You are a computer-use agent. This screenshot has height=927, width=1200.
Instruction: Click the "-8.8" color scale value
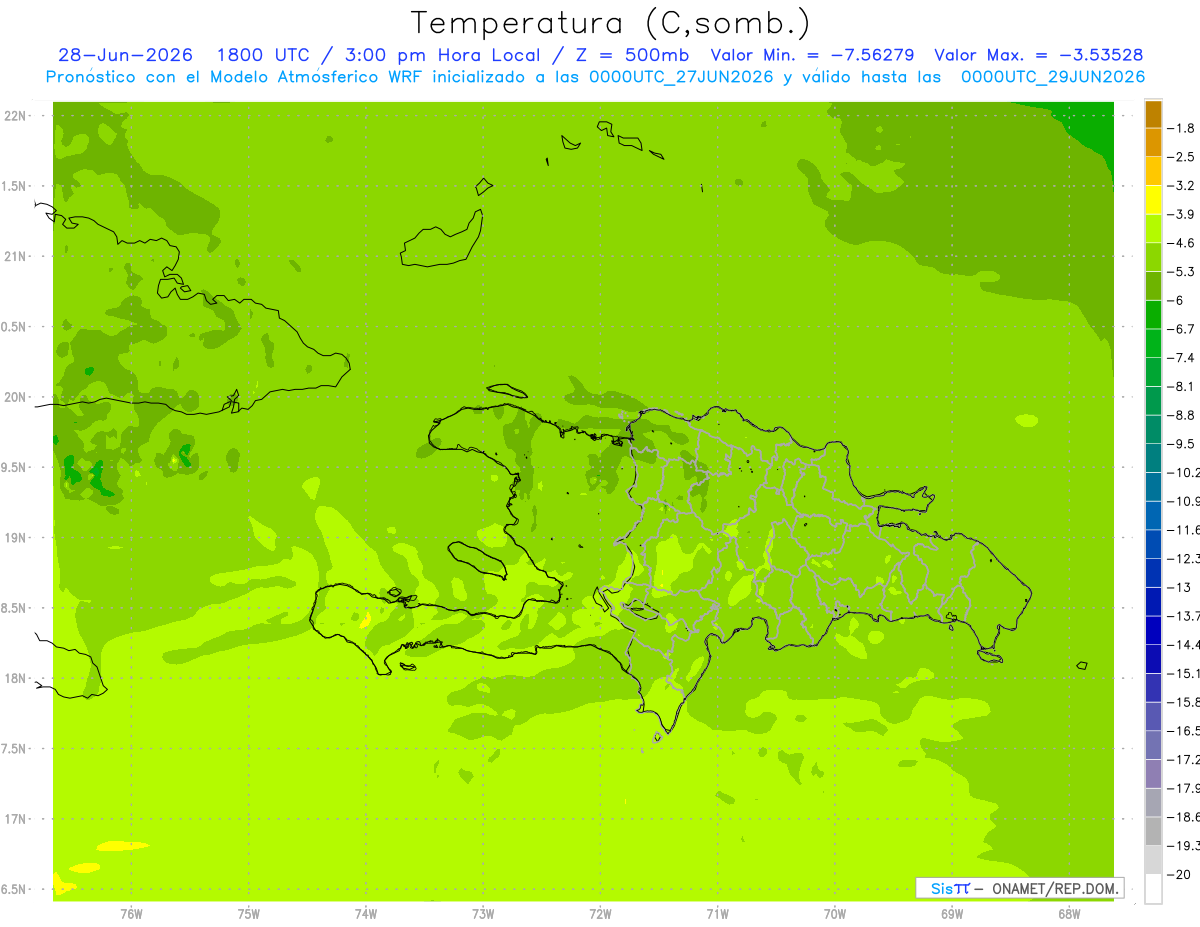click(x=1182, y=415)
